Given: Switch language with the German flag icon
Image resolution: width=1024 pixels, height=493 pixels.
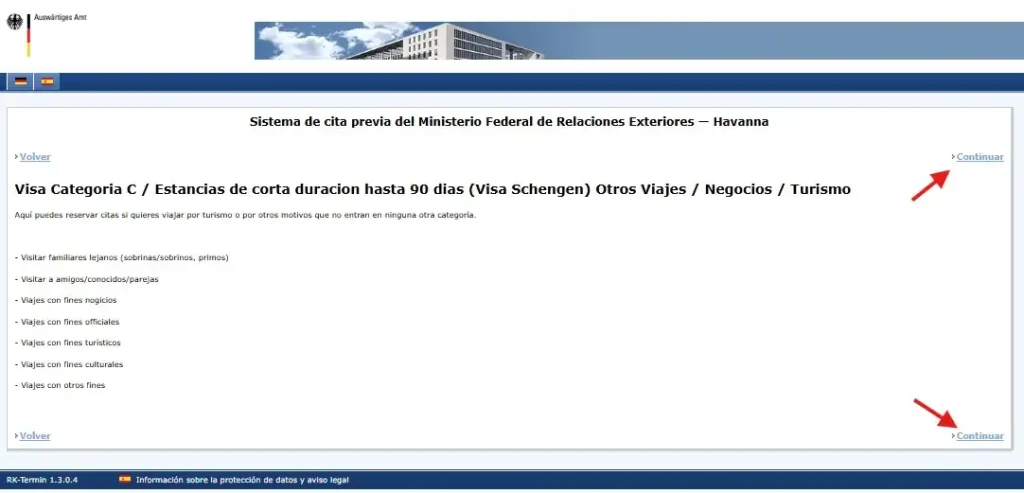Looking at the screenshot, I should 21,82.
